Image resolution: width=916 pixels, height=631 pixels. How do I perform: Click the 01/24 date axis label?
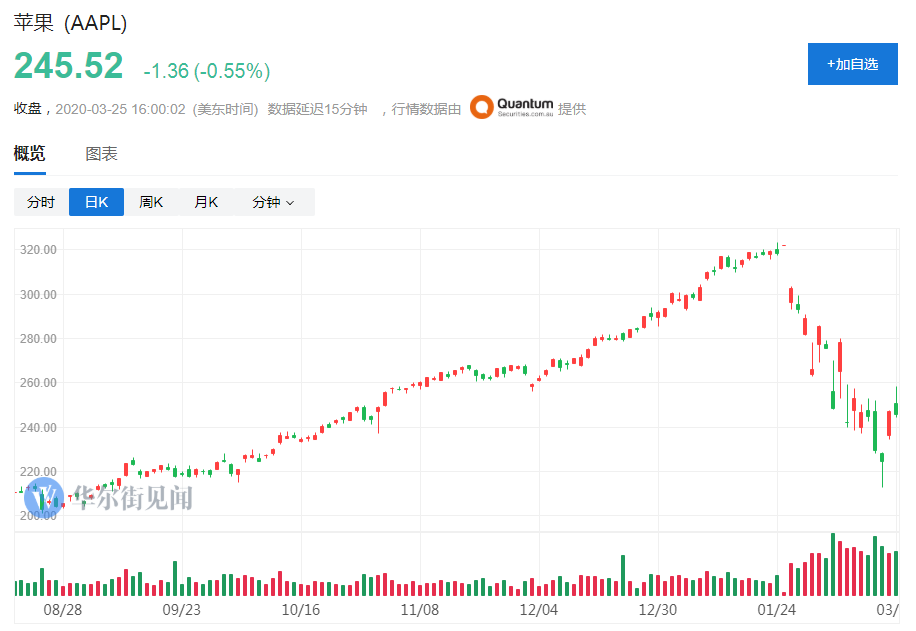[777, 610]
